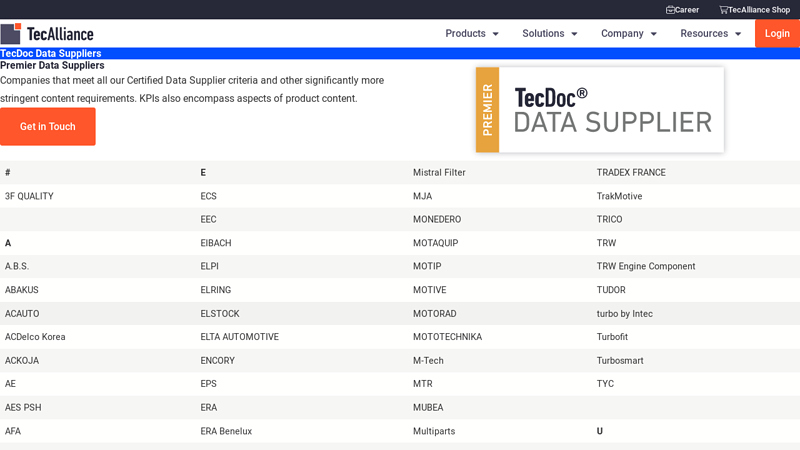Image resolution: width=800 pixels, height=450 pixels.
Task: Select the TUDOR supplier entry
Action: click(x=611, y=290)
